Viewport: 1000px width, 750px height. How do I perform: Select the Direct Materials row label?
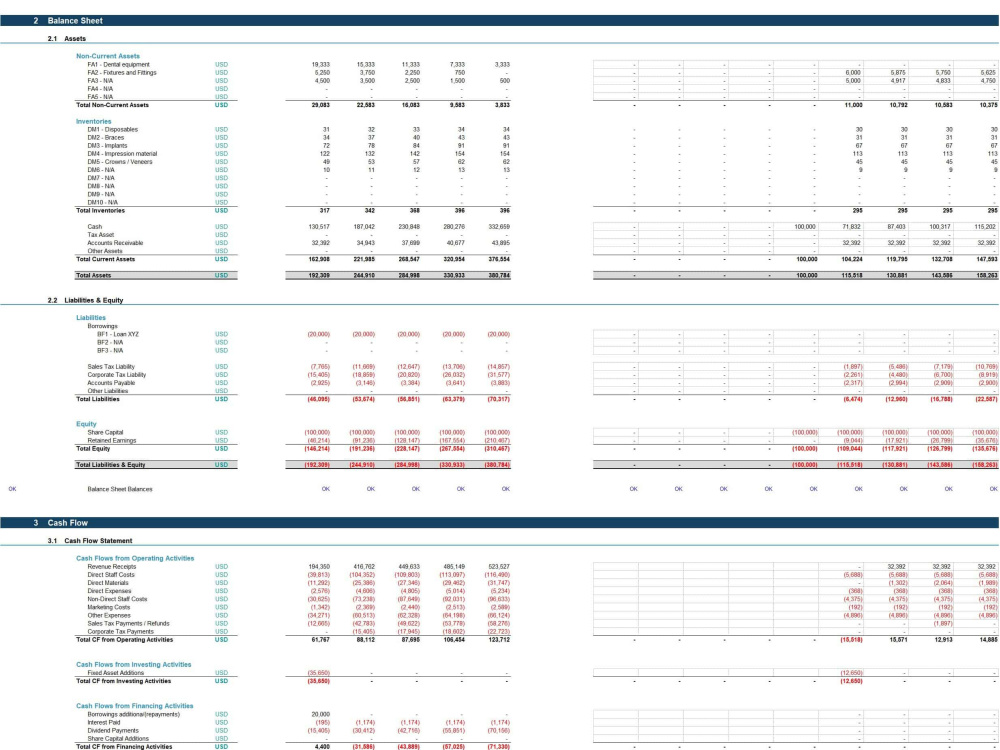pos(108,583)
